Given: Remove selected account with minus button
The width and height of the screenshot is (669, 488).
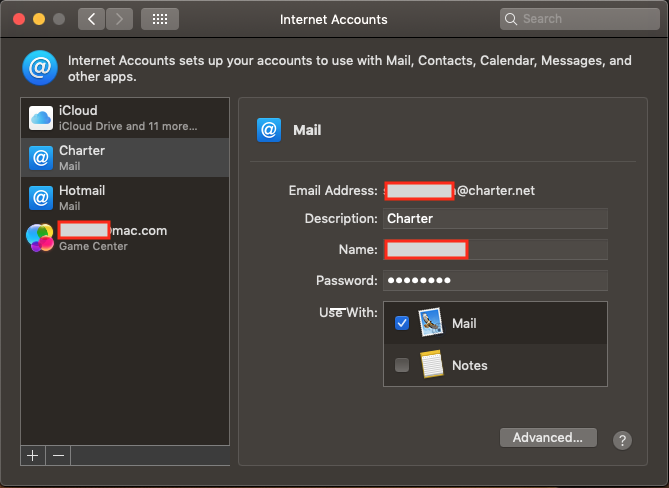Looking at the screenshot, I should click(58, 456).
